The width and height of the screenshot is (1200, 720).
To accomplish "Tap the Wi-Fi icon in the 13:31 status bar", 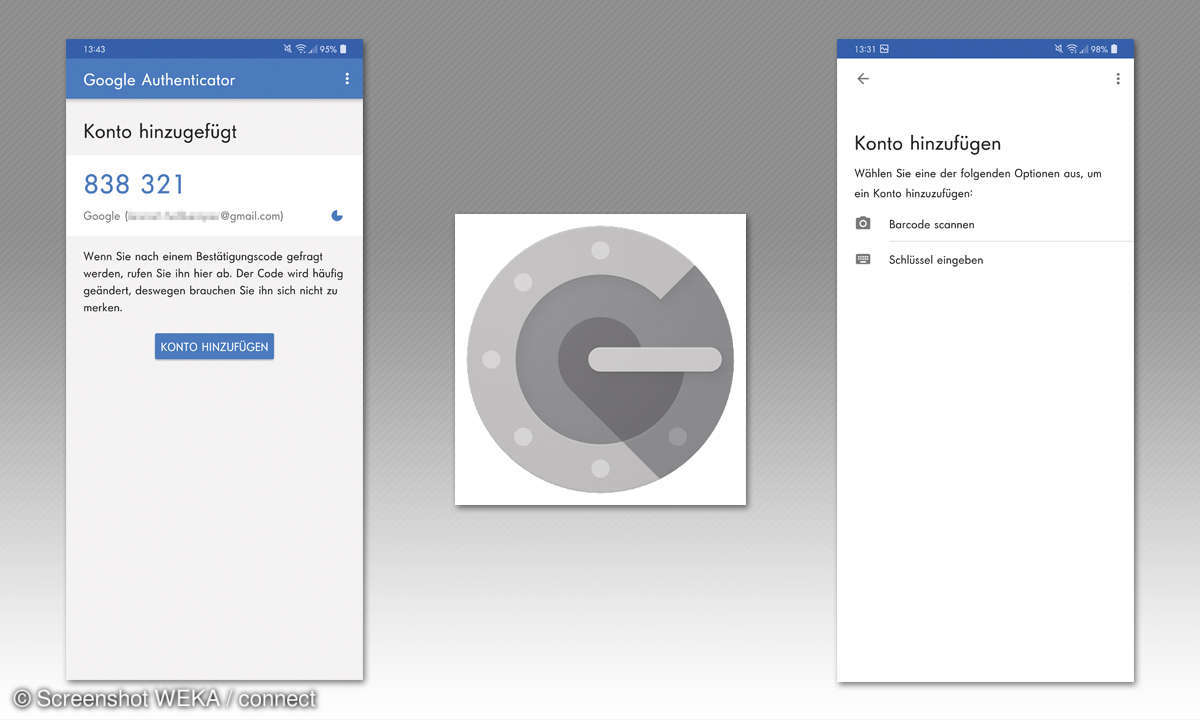I will [1072, 49].
